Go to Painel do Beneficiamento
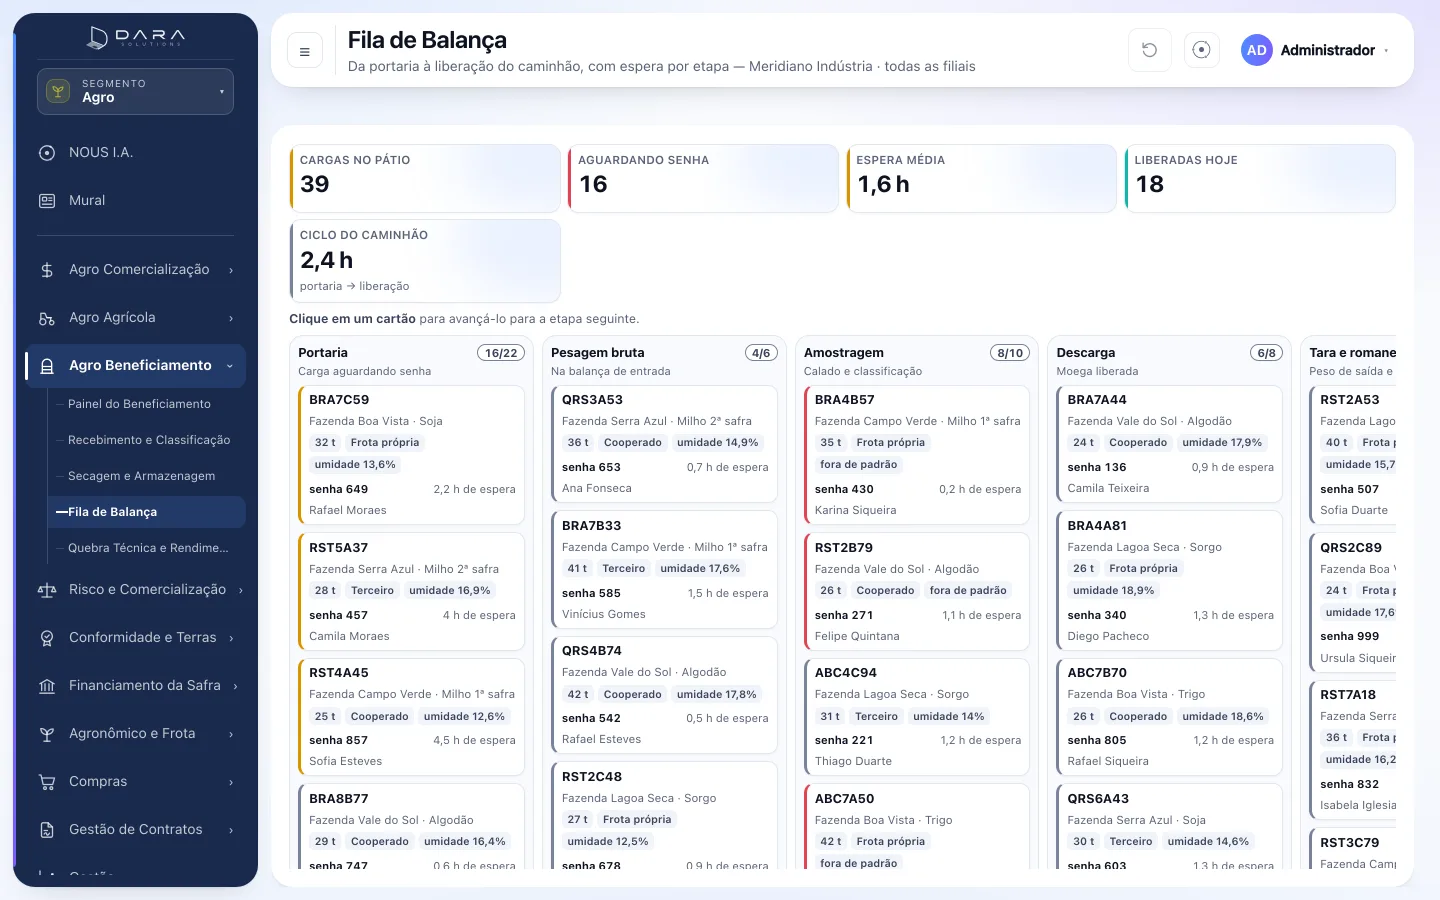 point(146,404)
